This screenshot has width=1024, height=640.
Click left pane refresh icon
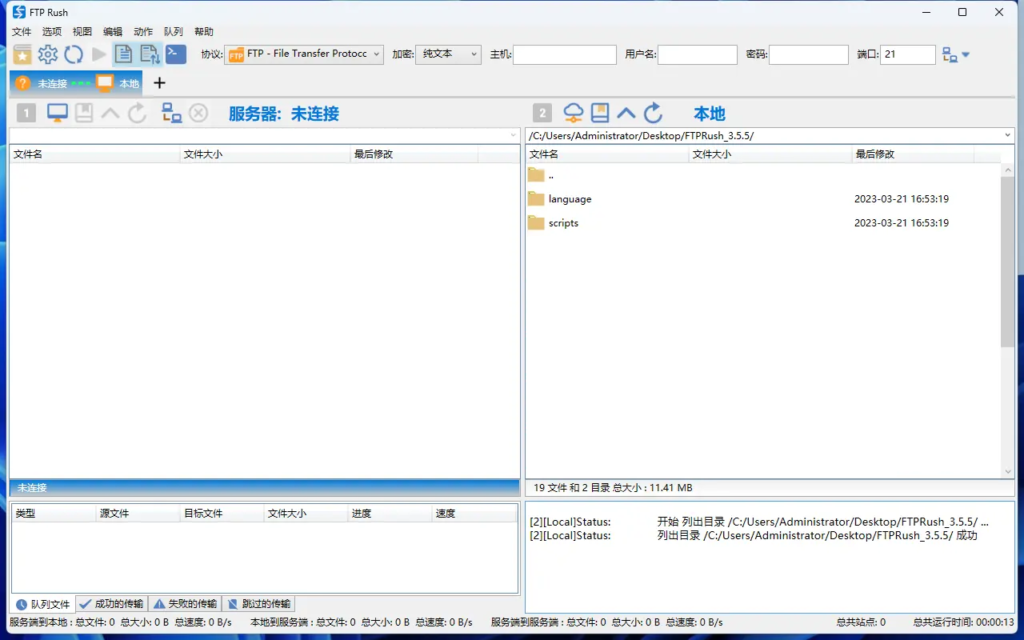click(136, 113)
